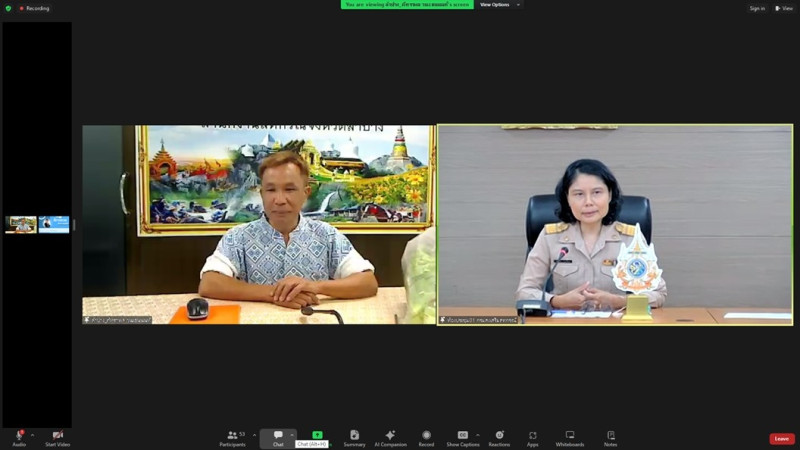Open the View Options dropdown
Image resolution: width=800 pixels, height=450 pixels.
498,5
